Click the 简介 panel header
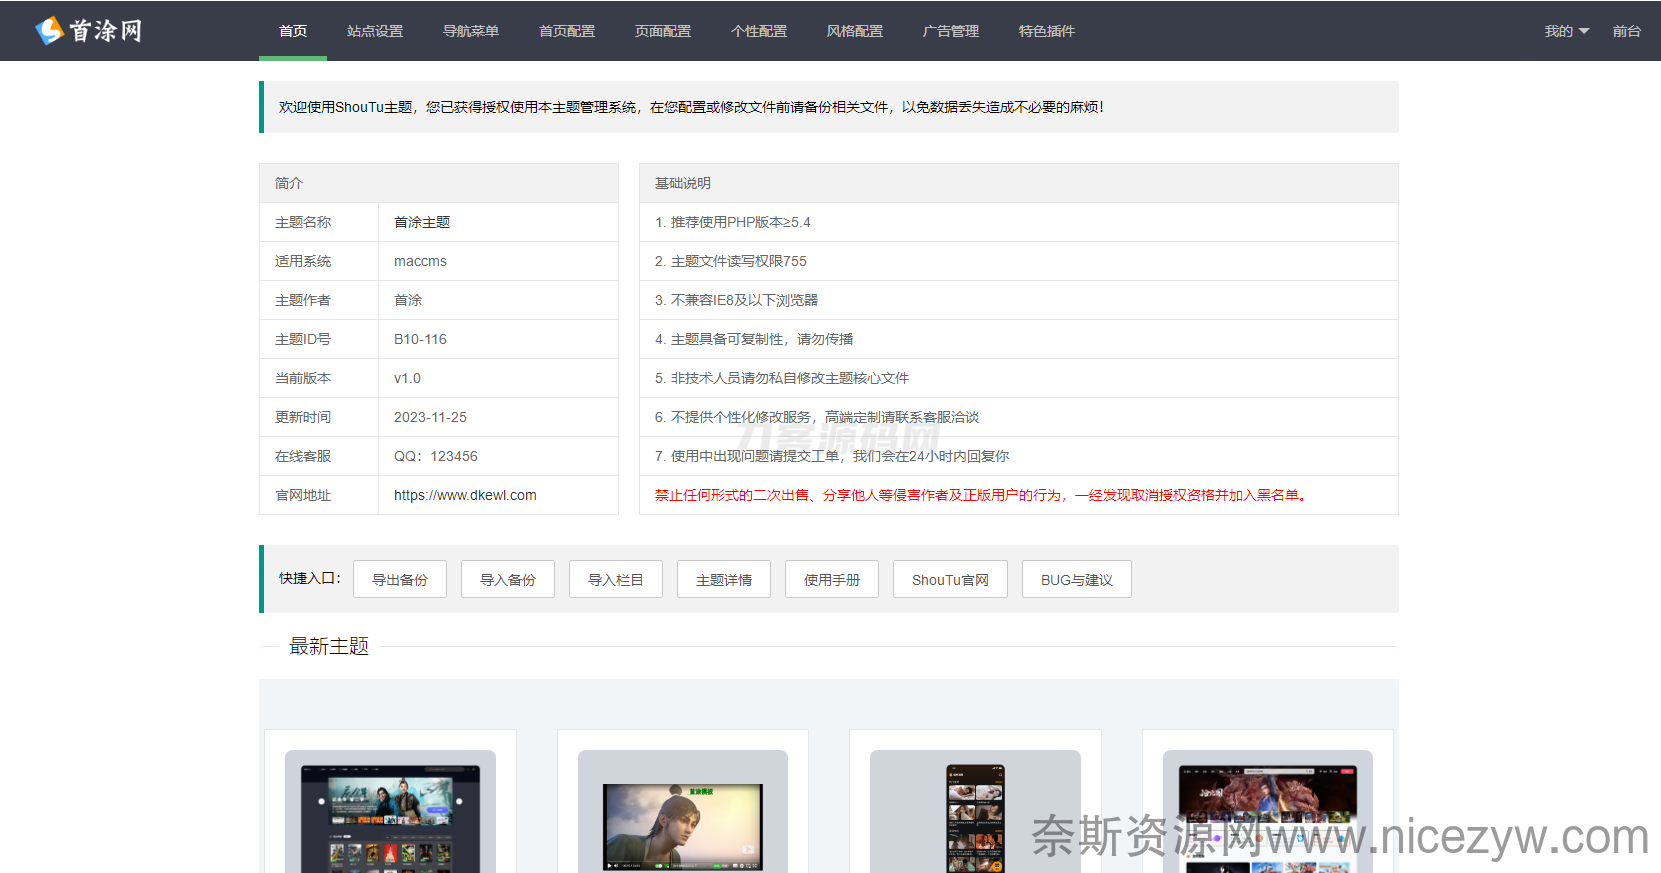1661x873 pixels. (439, 183)
